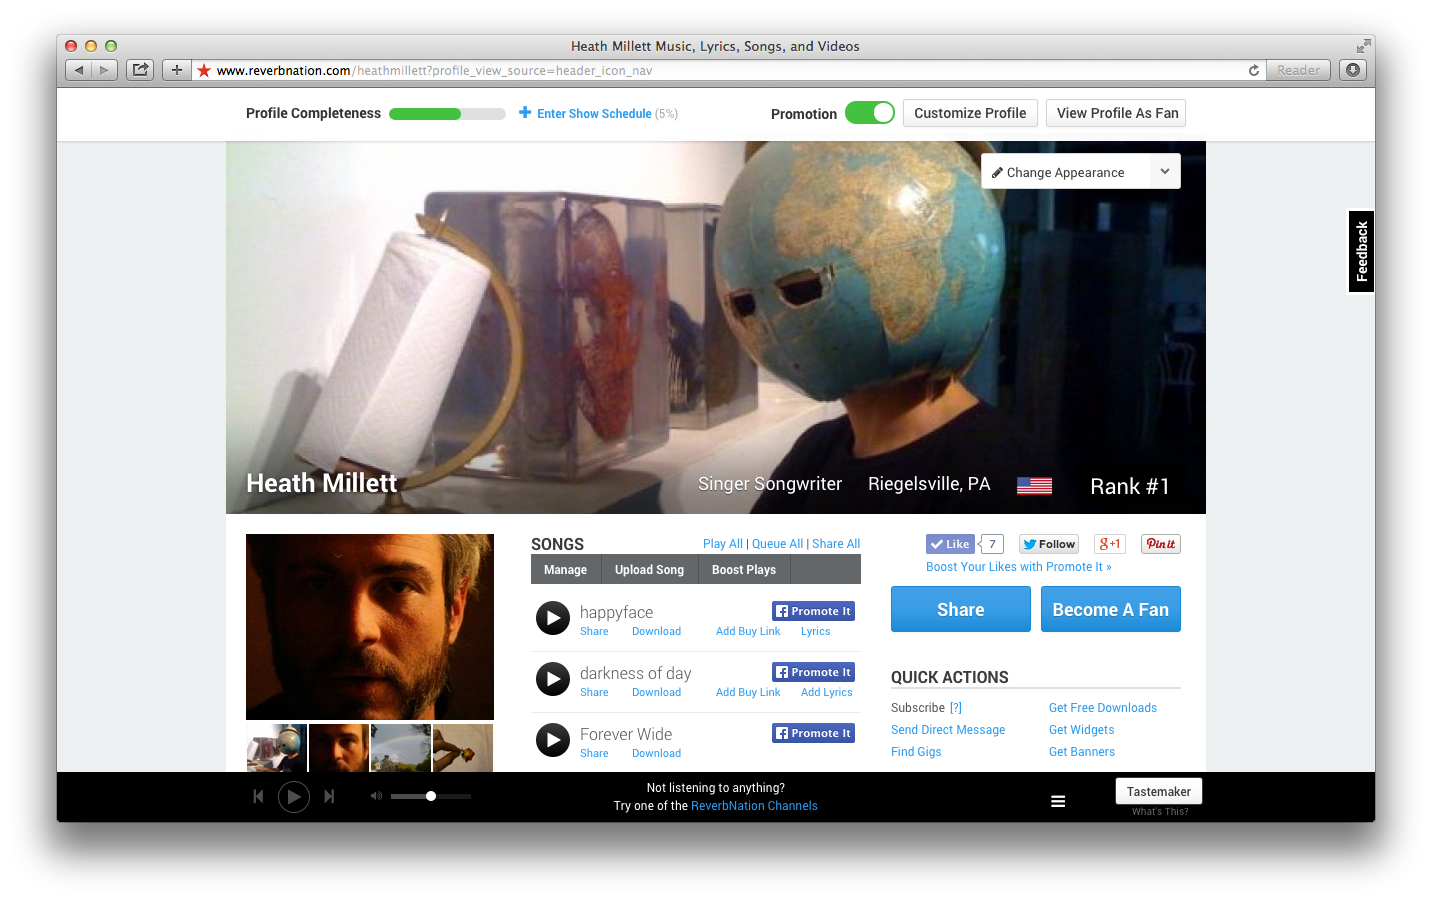The height and width of the screenshot is (901, 1432).
Task: Click the player bar play button
Action: pos(293,797)
